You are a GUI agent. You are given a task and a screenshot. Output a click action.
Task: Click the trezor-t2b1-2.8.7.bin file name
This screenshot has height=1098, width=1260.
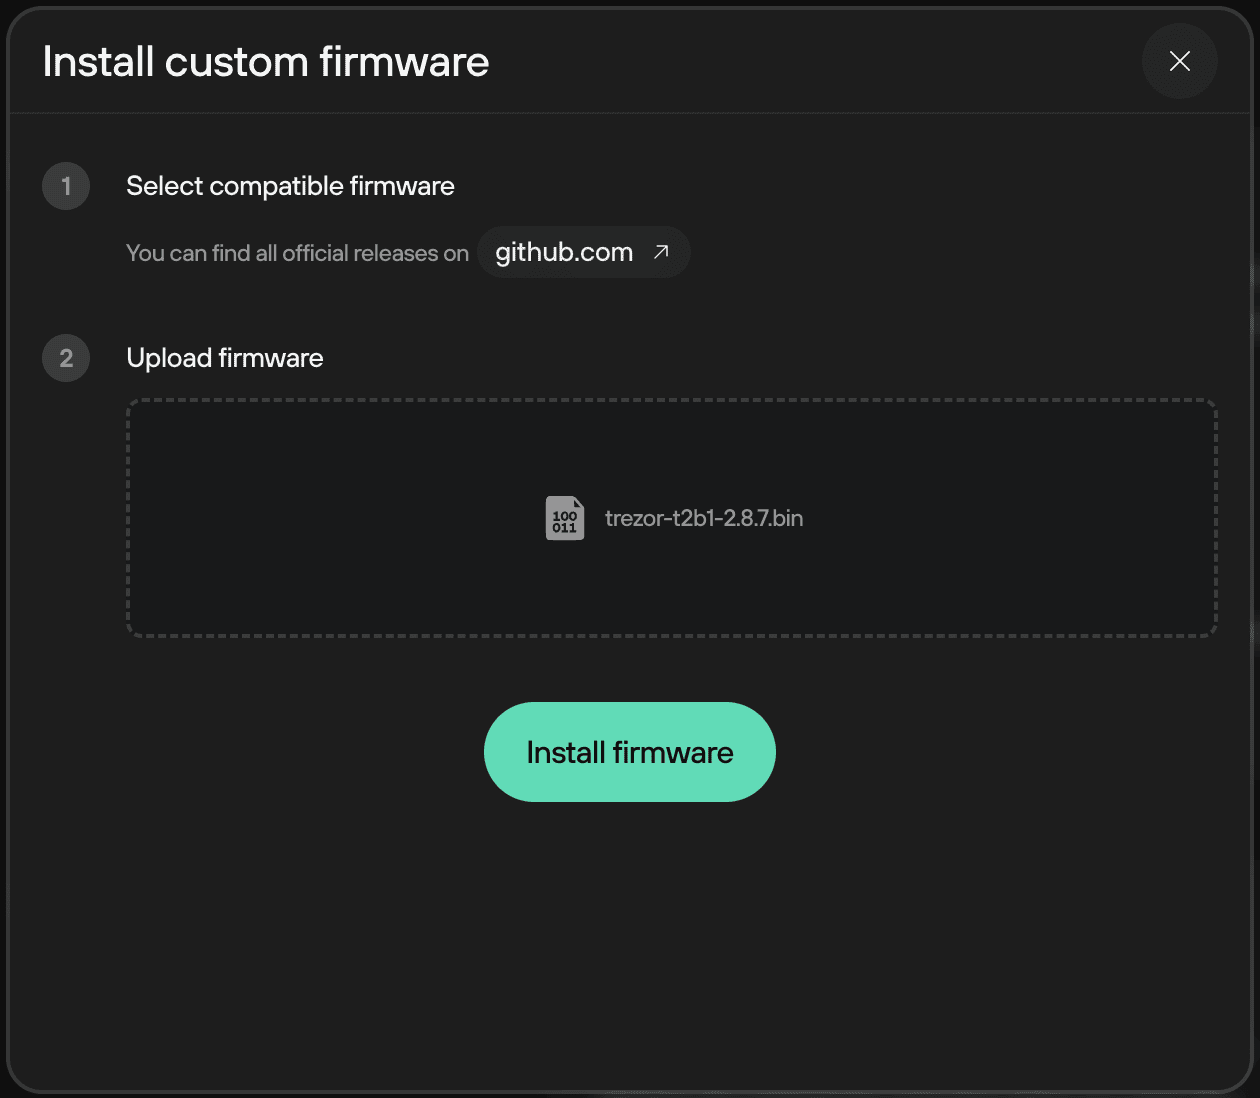(x=704, y=518)
